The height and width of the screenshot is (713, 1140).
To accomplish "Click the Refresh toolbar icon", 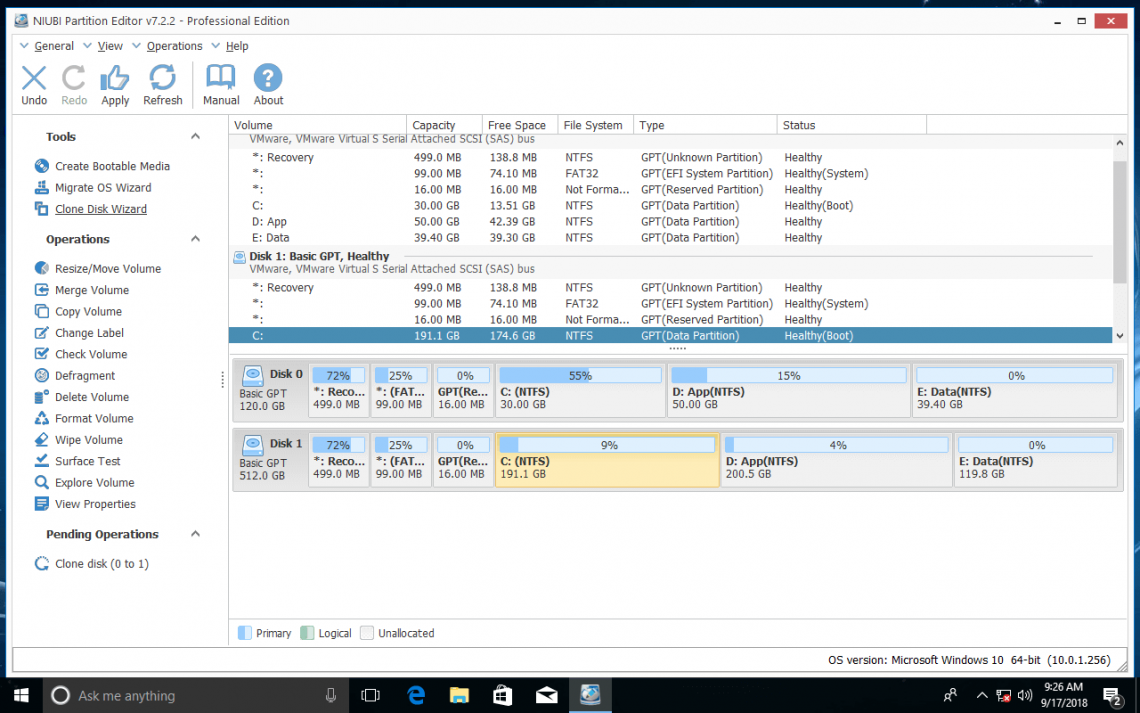I will pyautogui.click(x=162, y=79).
